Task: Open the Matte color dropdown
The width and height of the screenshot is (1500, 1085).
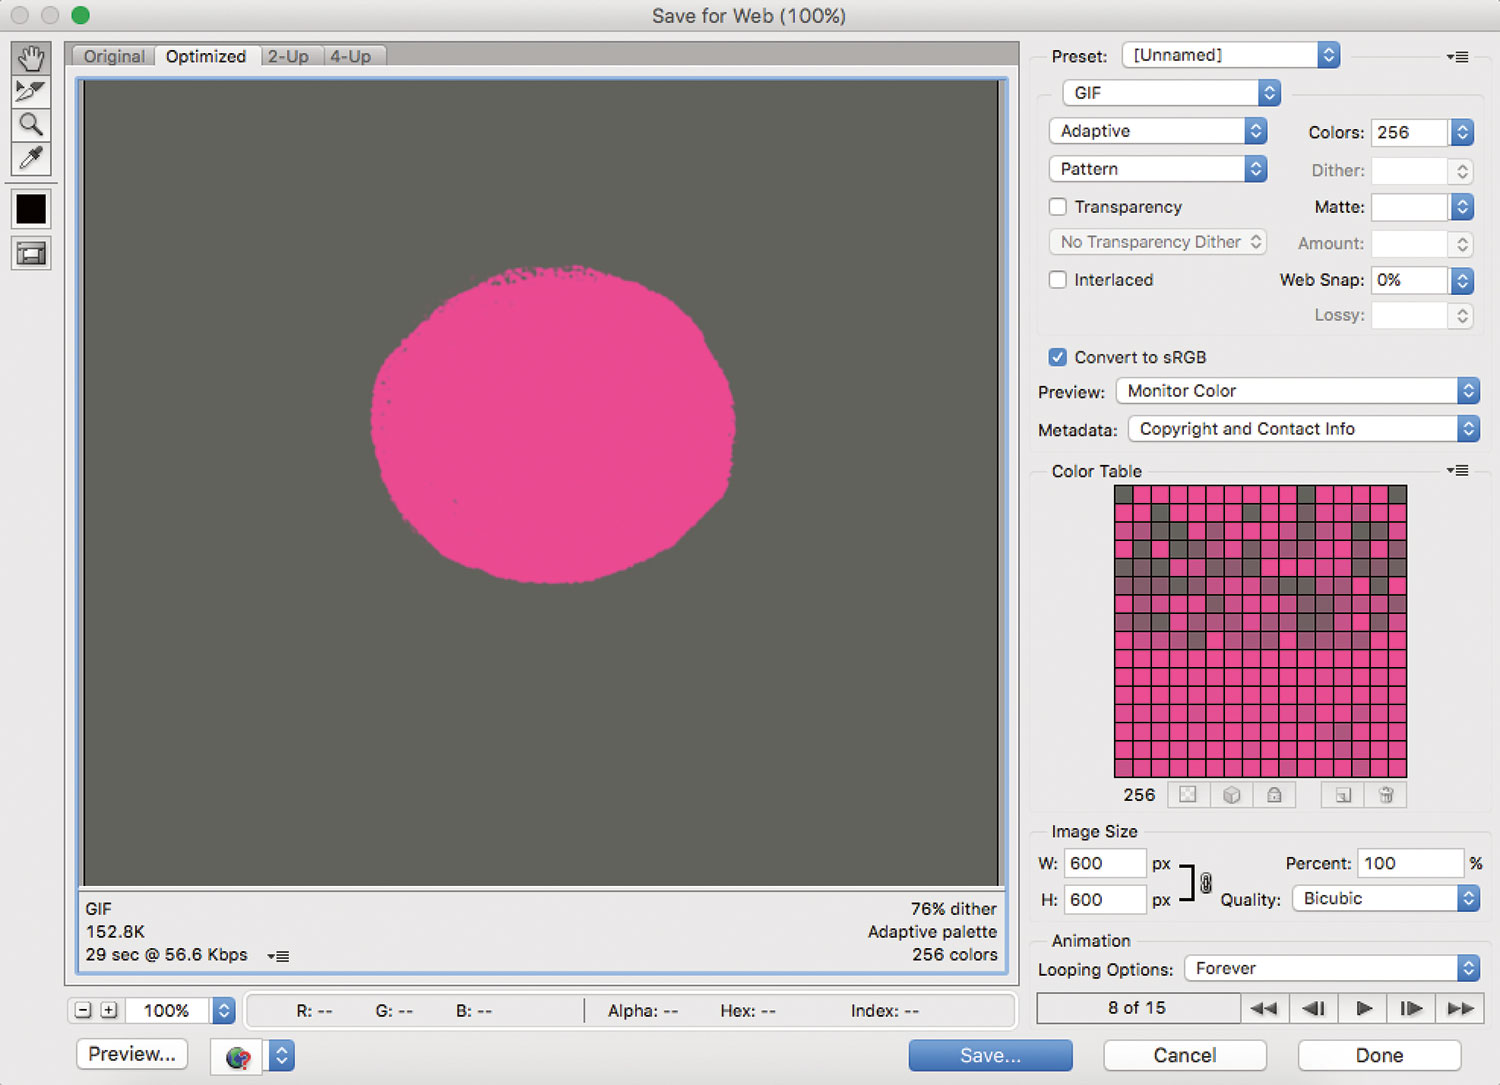Action: pyautogui.click(x=1462, y=207)
